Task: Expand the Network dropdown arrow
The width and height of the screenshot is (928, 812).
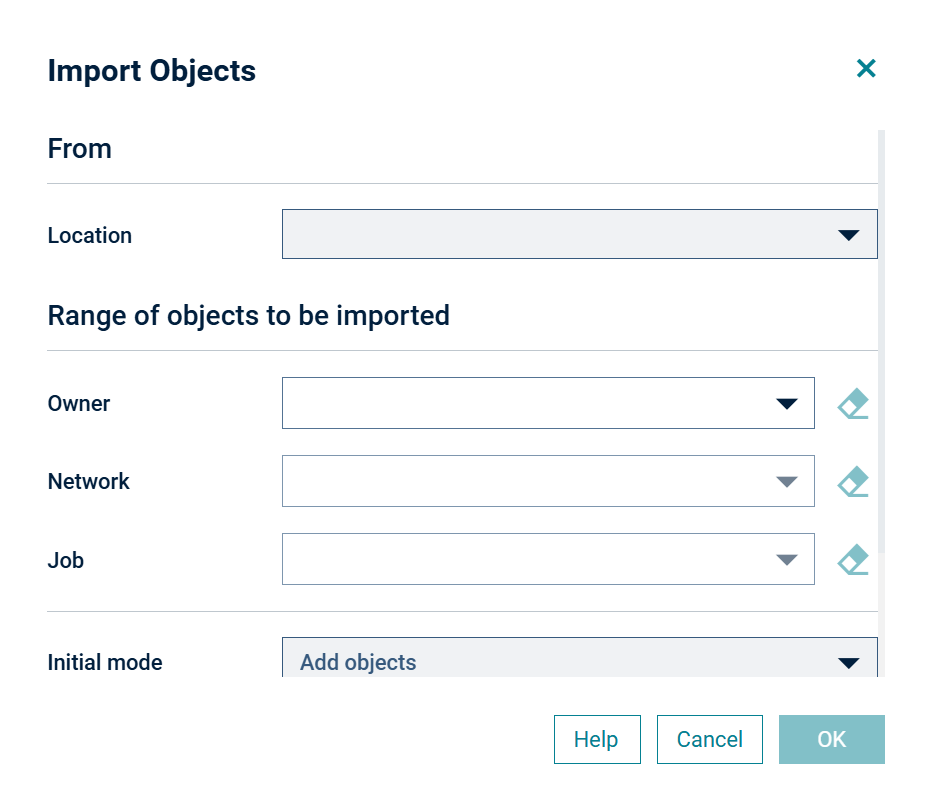Action: click(x=787, y=482)
